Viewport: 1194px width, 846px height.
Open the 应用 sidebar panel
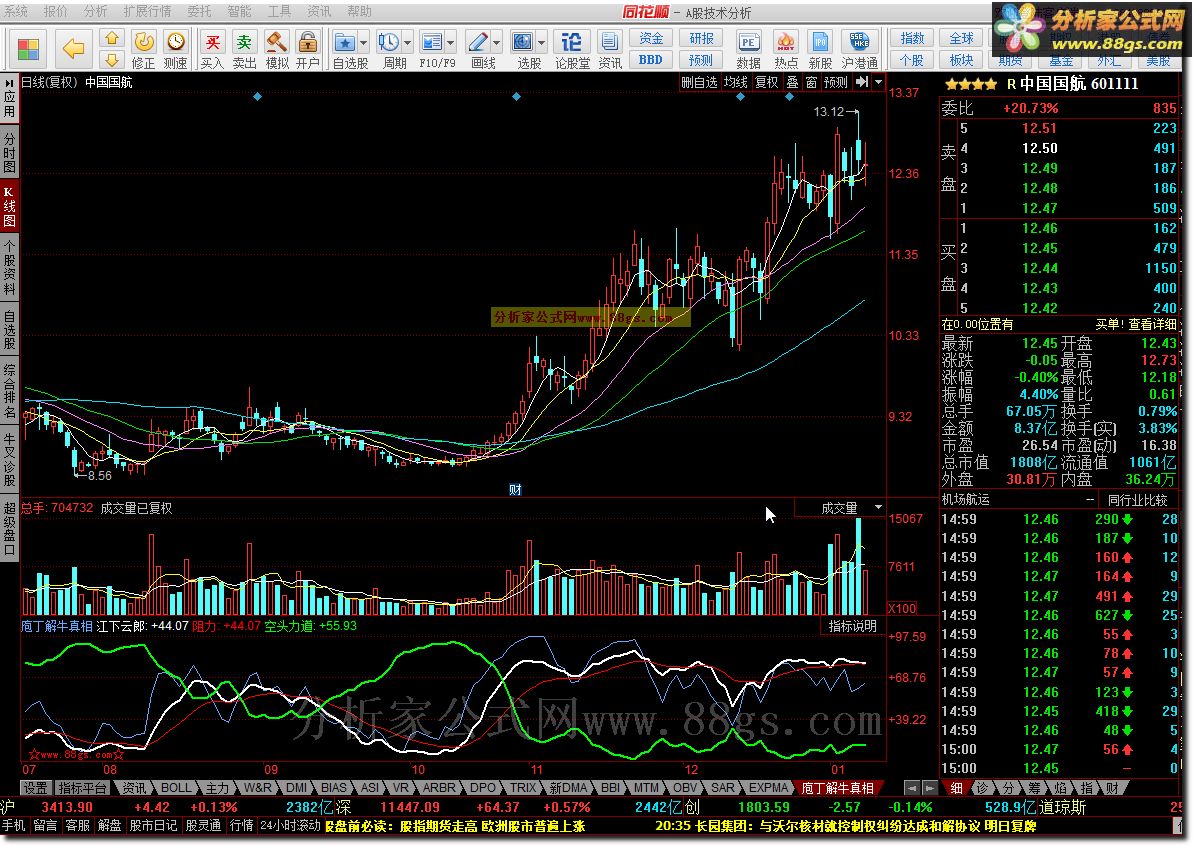tap(9, 97)
